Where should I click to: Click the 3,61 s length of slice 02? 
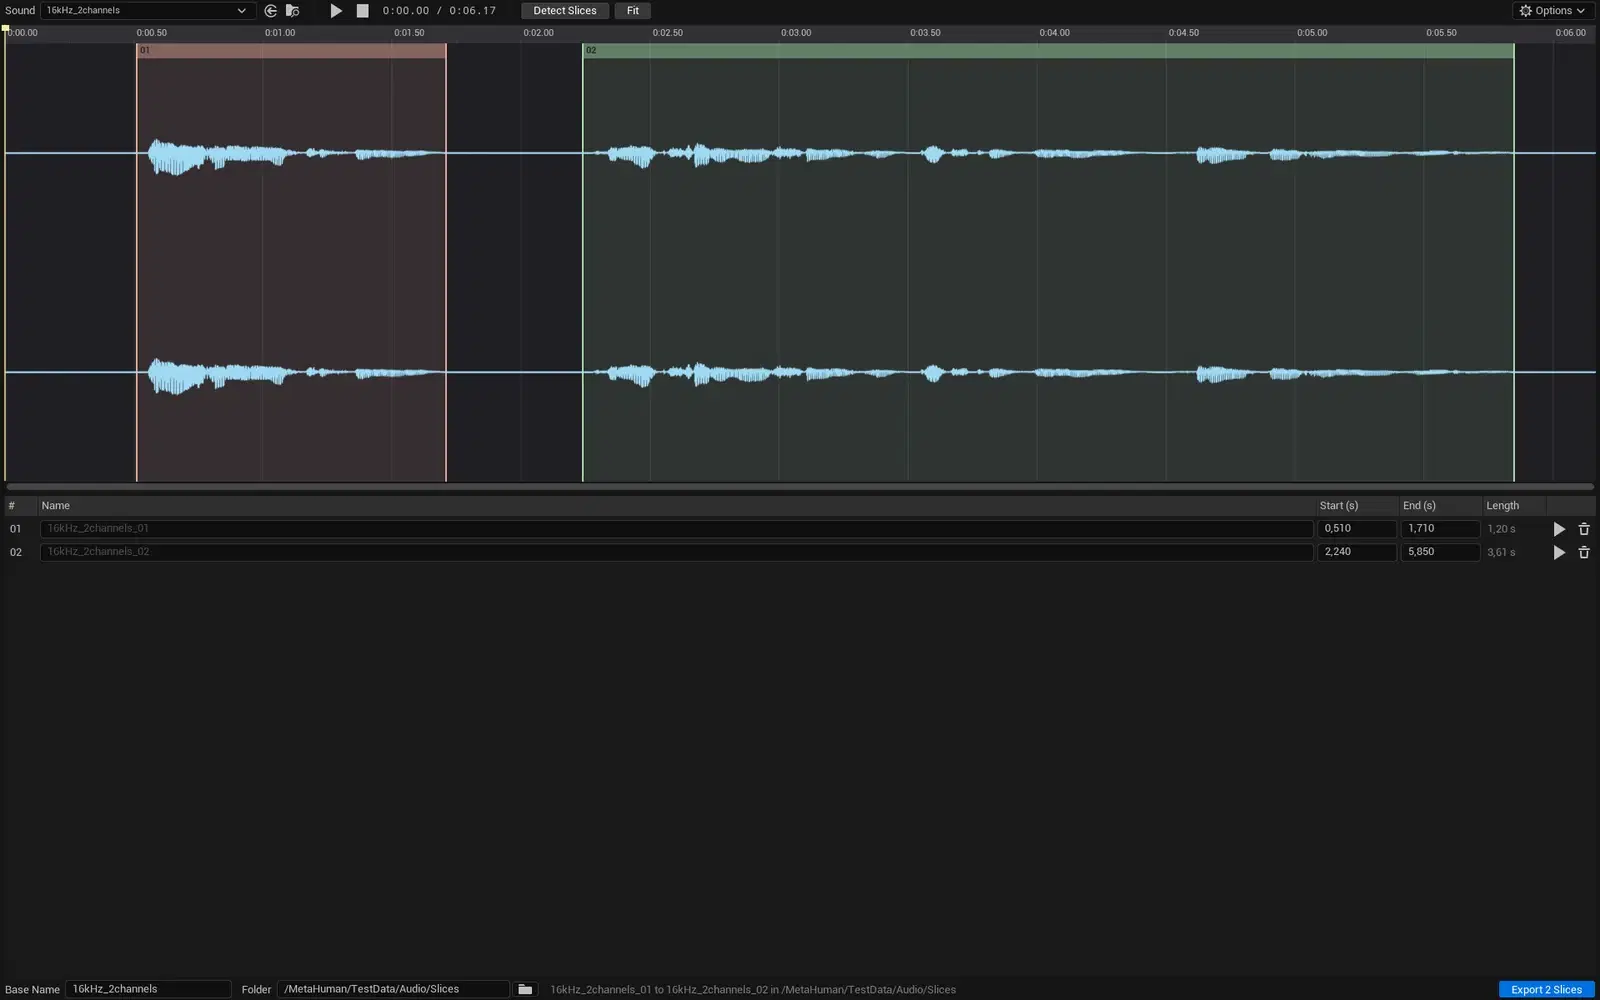(x=1501, y=552)
